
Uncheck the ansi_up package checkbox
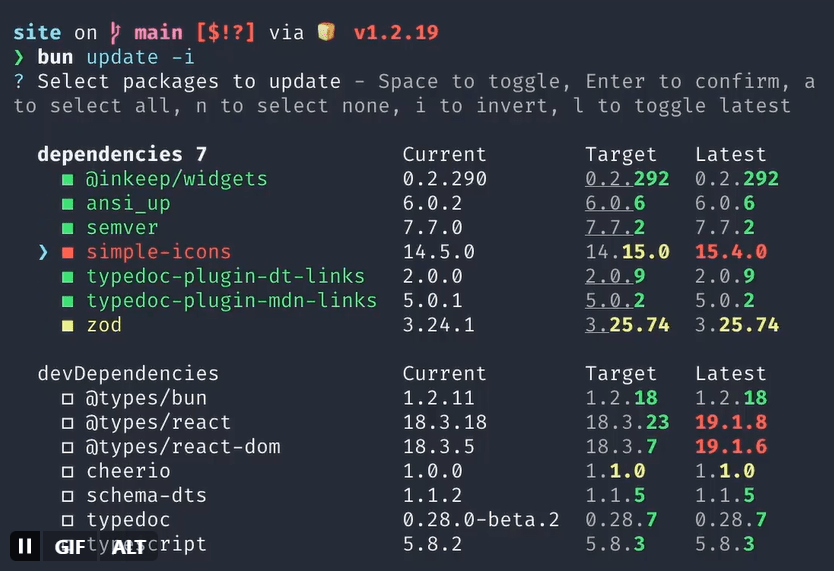(x=68, y=204)
